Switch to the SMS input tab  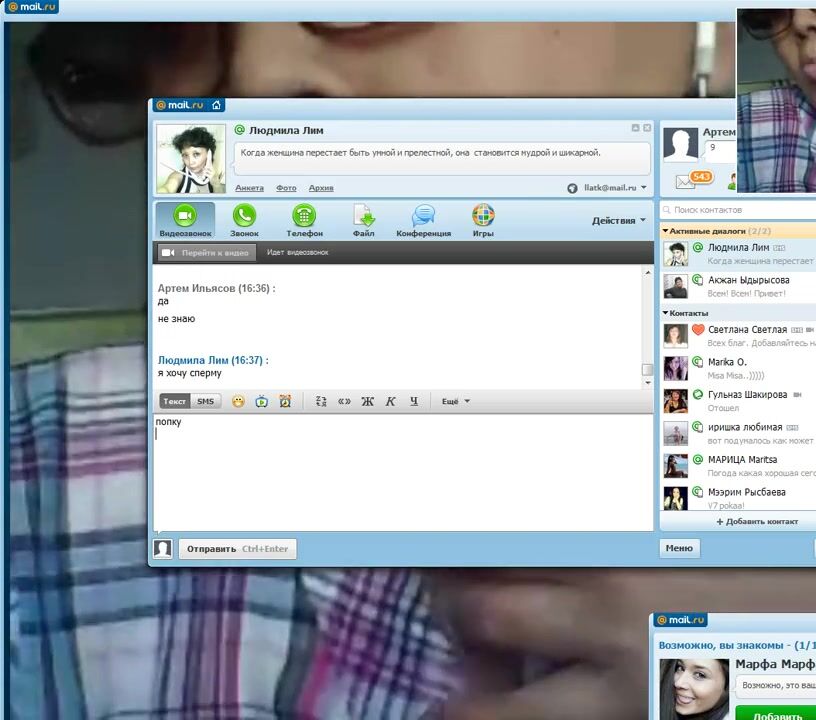coord(204,401)
